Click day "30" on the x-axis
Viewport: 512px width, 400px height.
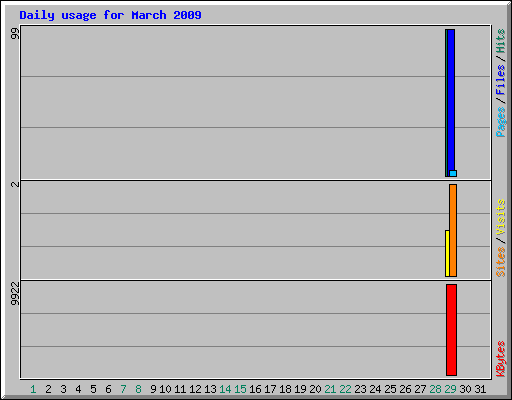tap(465, 389)
